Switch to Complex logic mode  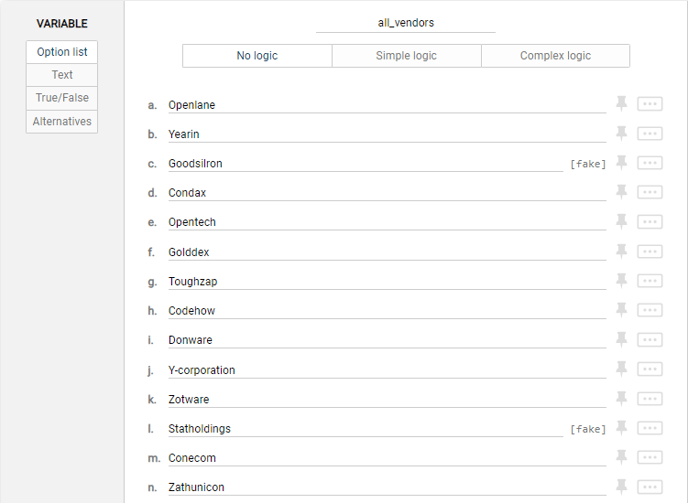(555, 56)
